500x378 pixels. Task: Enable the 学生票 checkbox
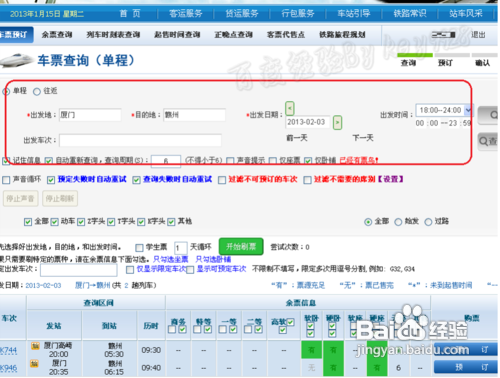pos(139,248)
